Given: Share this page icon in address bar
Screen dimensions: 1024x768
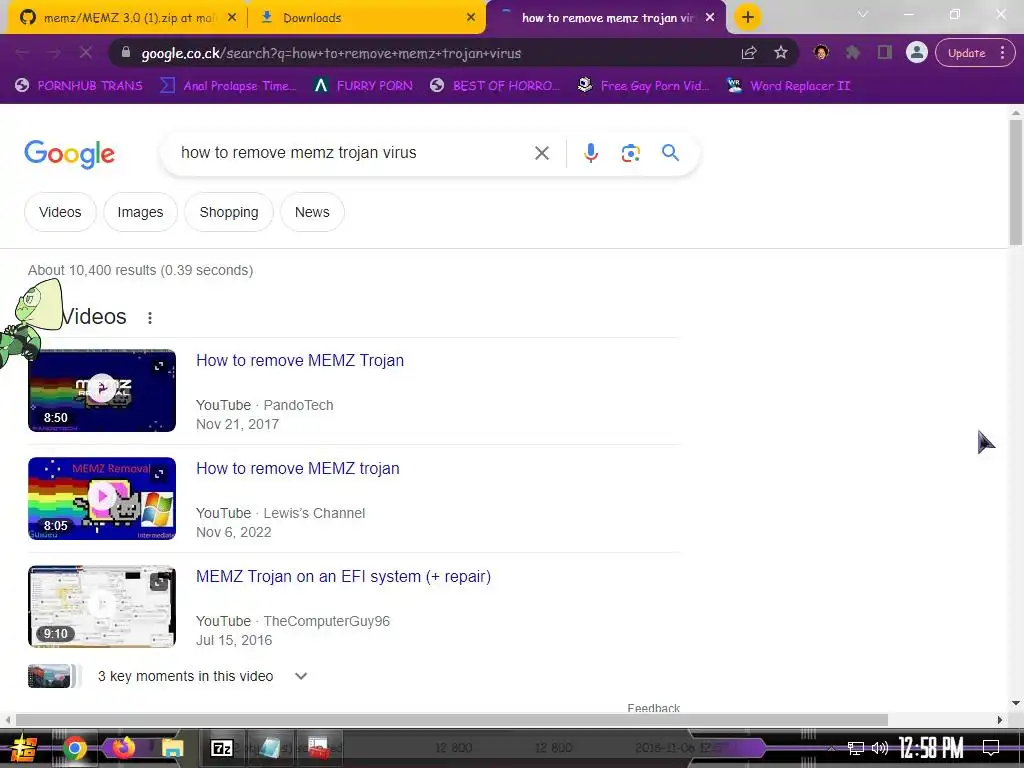Looking at the screenshot, I should click(749, 53).
